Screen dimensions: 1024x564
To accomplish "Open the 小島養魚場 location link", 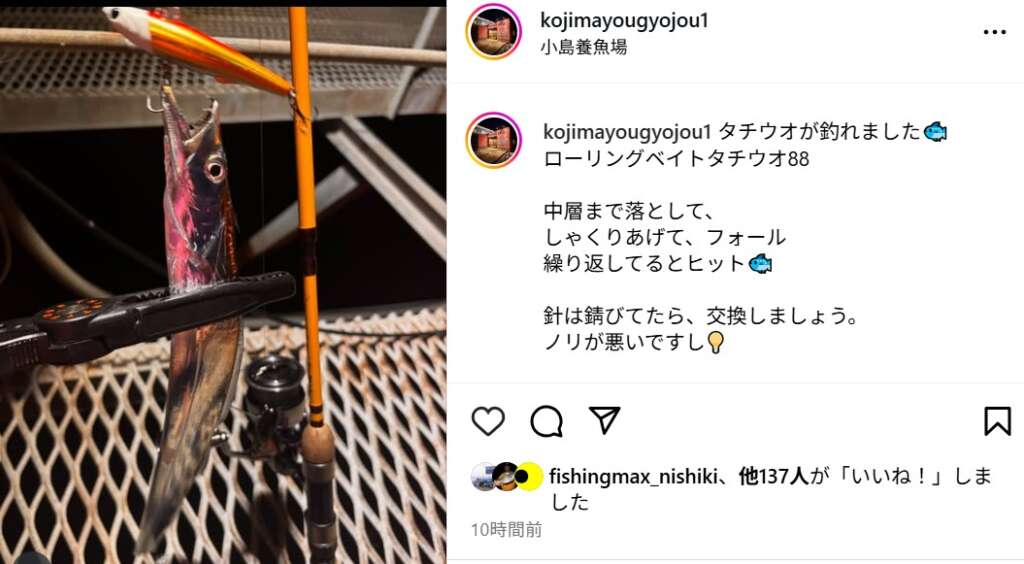I will [x=584, y=47].
